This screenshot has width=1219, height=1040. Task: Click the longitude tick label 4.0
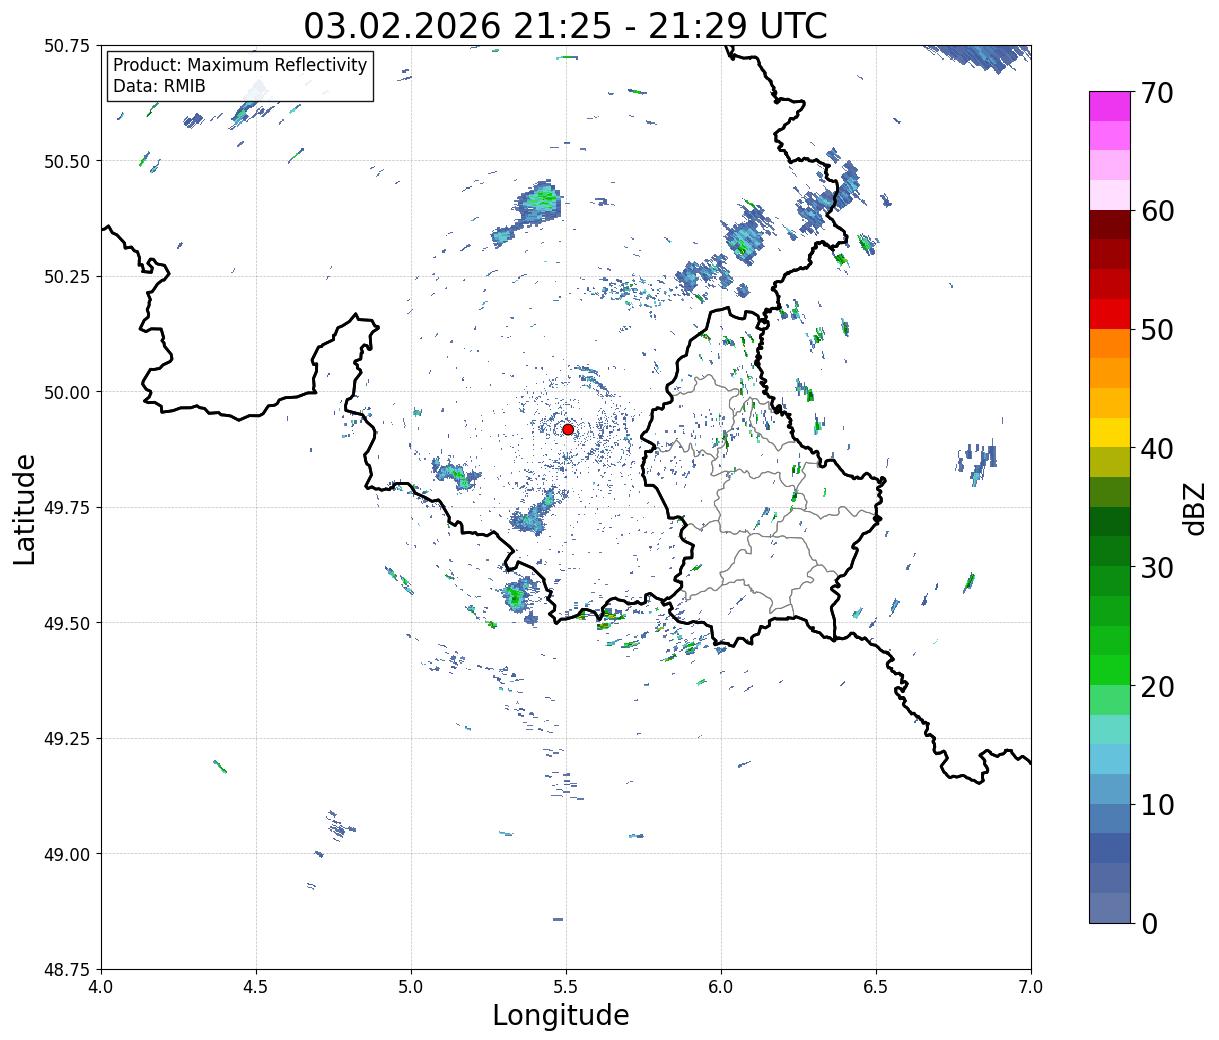pos(101,987)
